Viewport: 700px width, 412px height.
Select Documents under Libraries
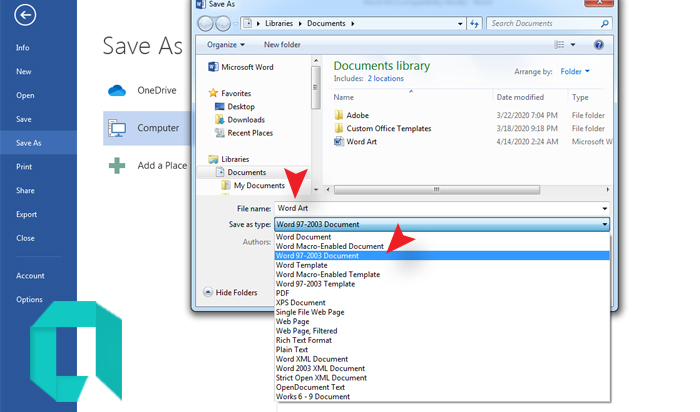click(x=246, y=172)
